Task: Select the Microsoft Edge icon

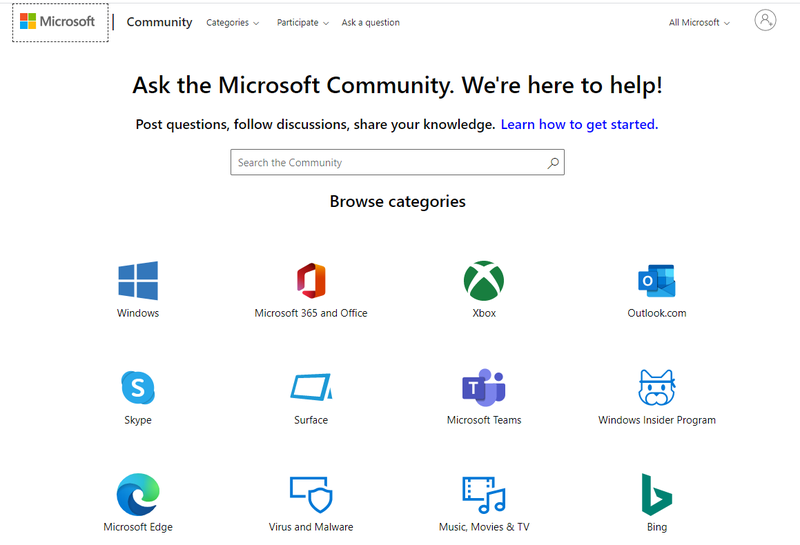Action: (138, 494)
